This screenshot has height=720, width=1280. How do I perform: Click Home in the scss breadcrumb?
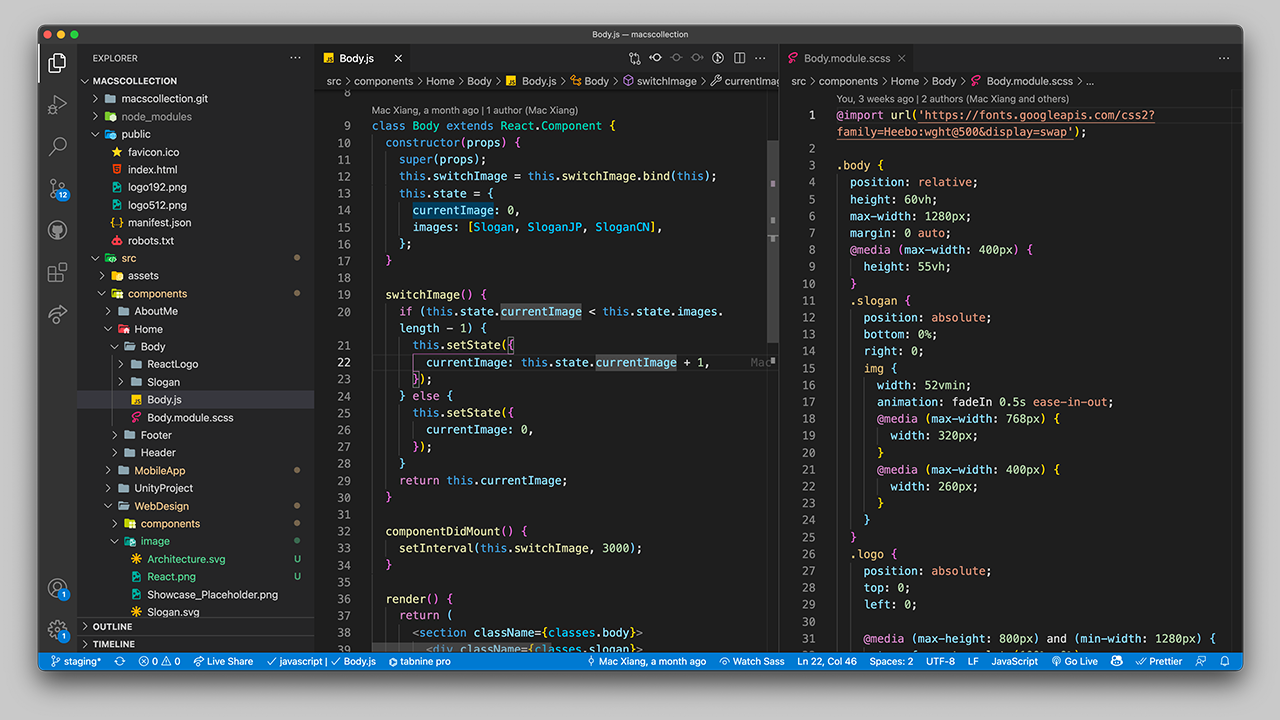coord(905,81)
